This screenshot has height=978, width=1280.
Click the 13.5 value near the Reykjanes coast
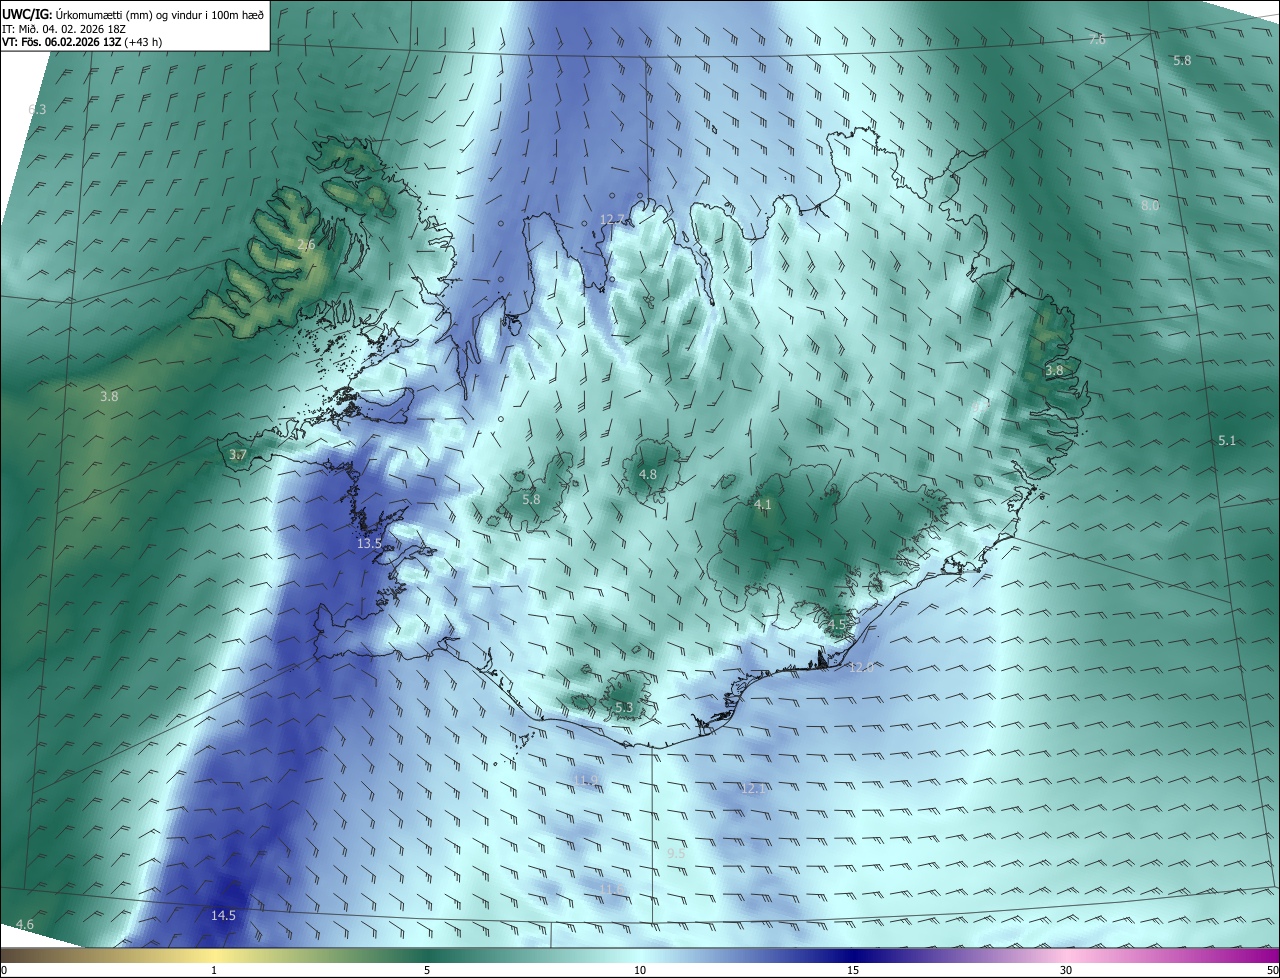point(369,543)
